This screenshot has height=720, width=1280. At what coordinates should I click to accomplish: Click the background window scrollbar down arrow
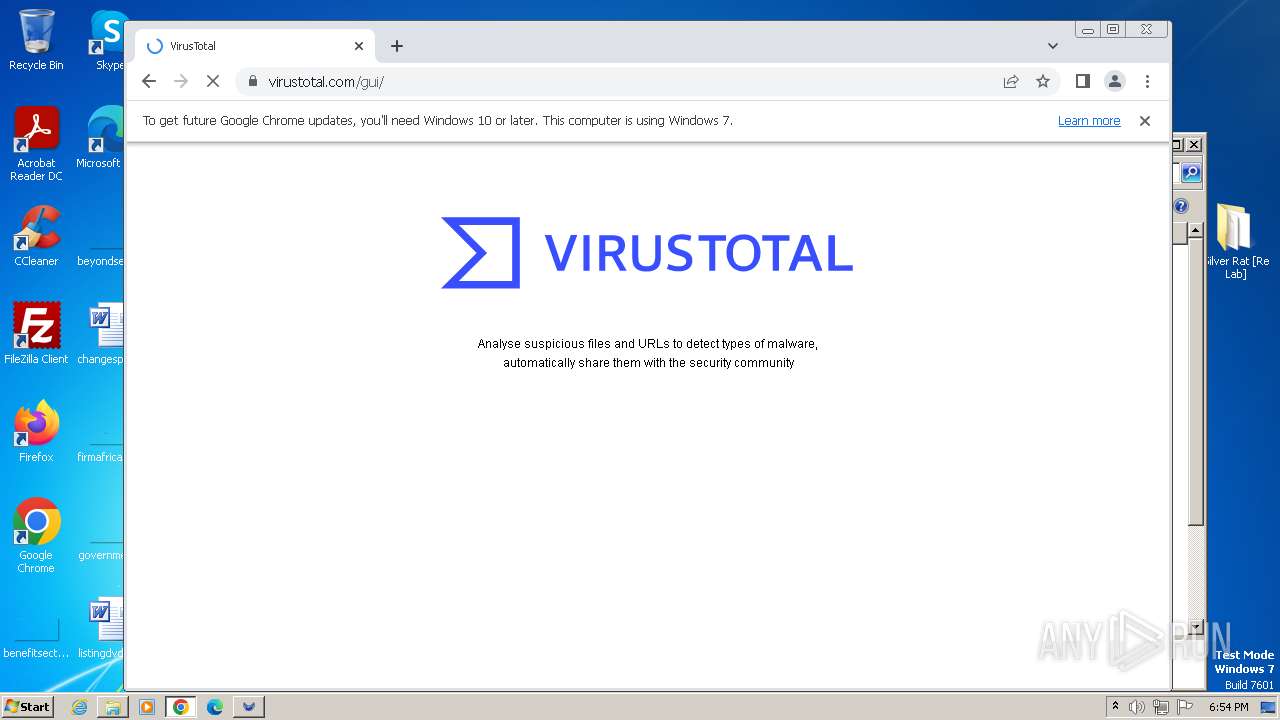(x=1196, y=627)
